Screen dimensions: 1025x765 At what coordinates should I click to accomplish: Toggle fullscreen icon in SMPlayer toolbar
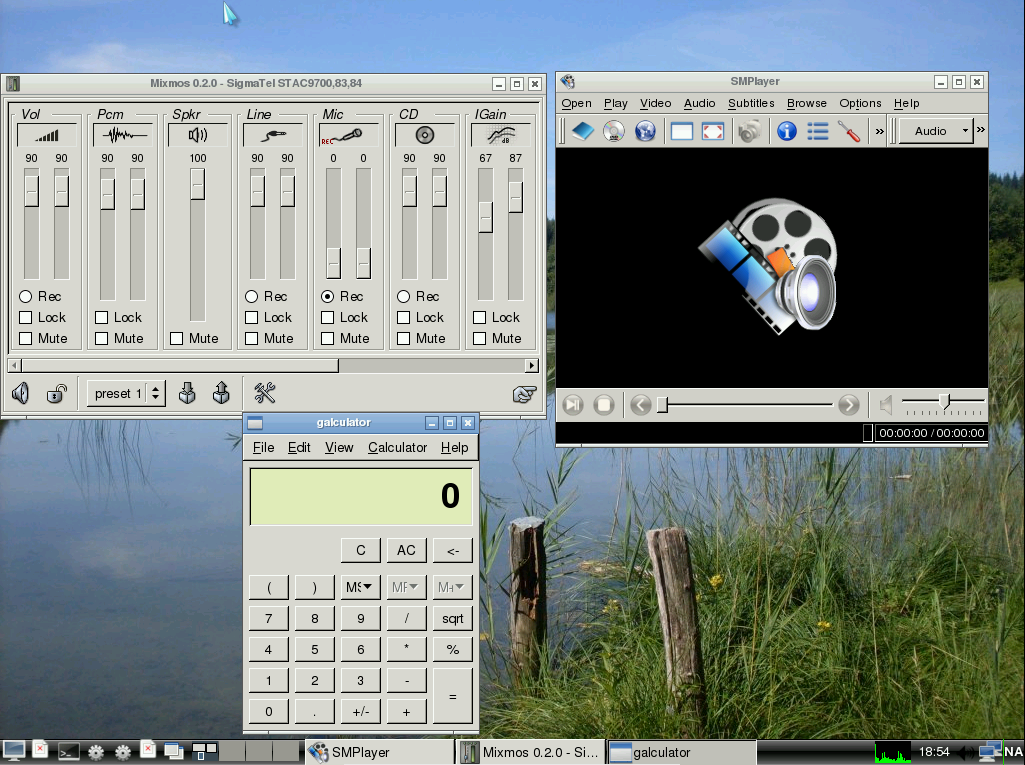(713, 131)
